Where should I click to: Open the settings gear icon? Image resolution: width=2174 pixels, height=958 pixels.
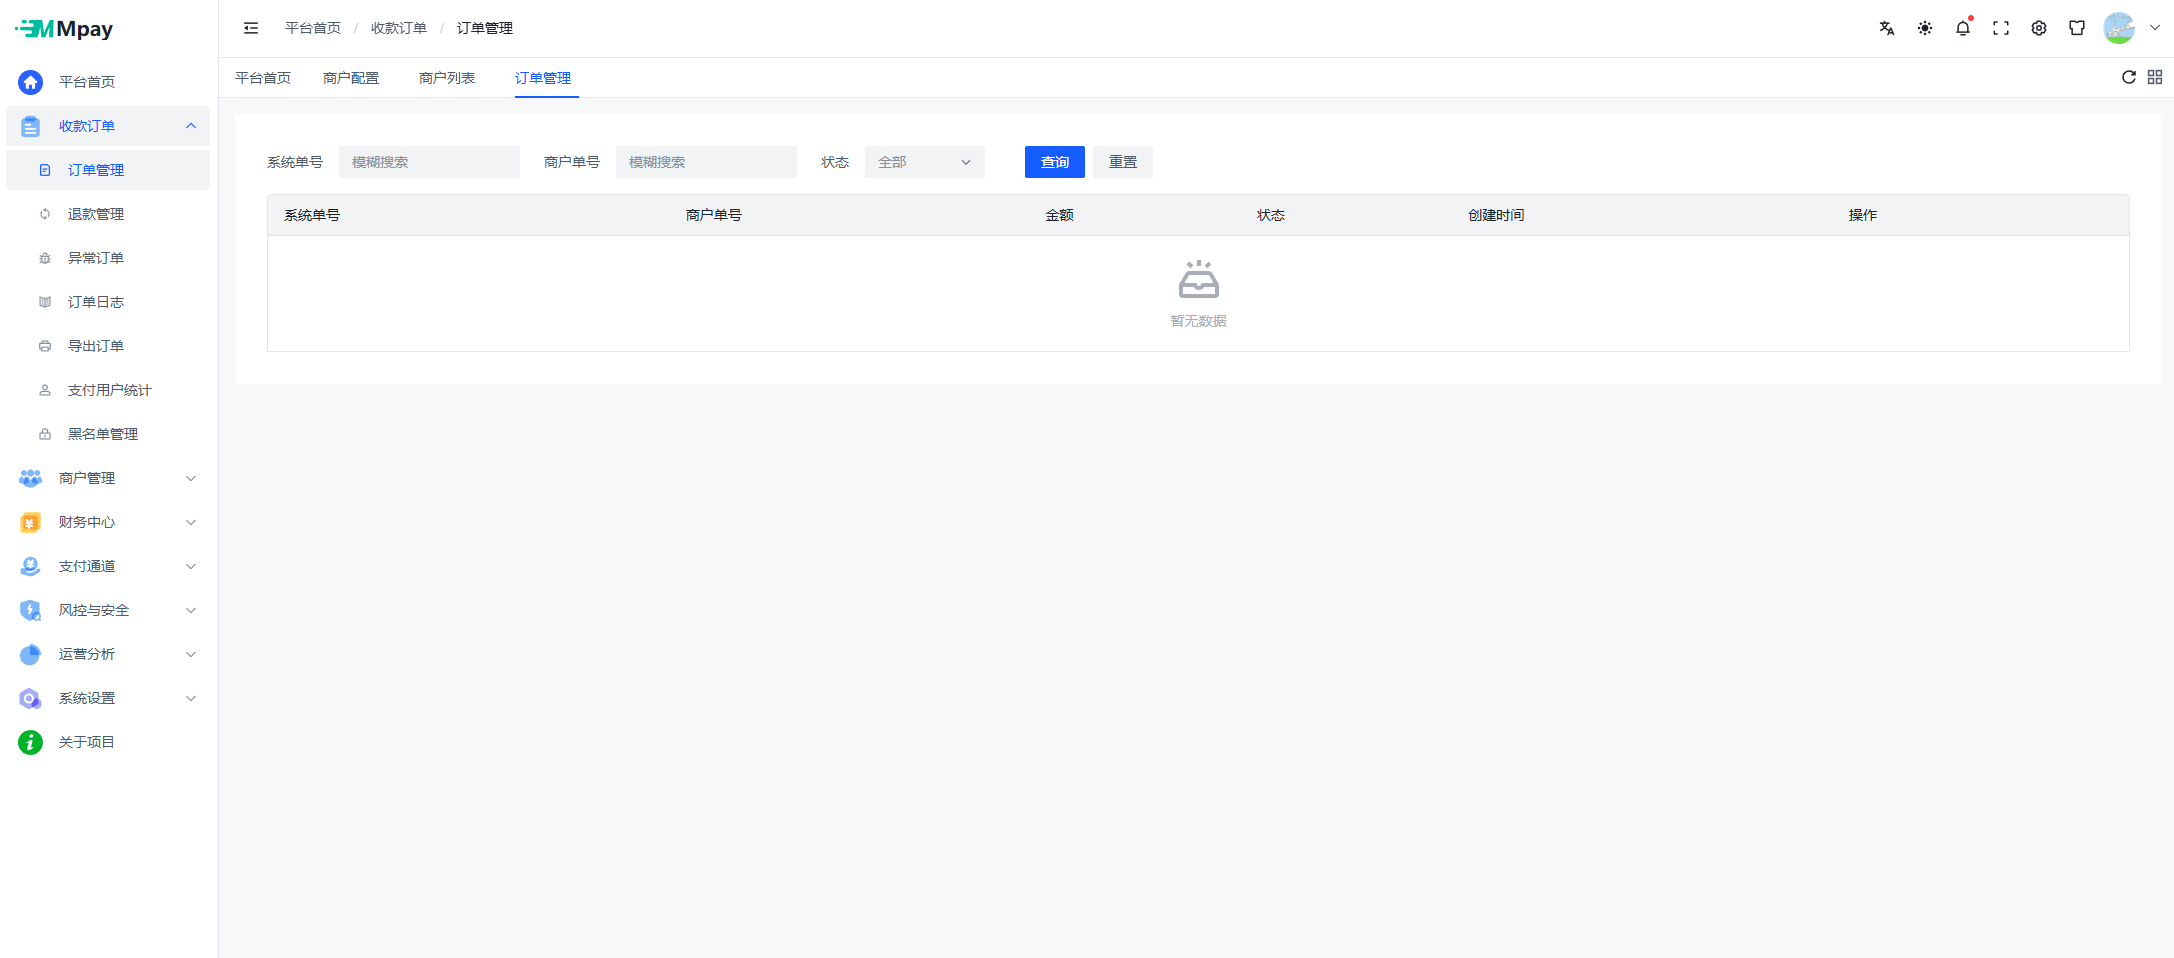tap(2038, 28)
